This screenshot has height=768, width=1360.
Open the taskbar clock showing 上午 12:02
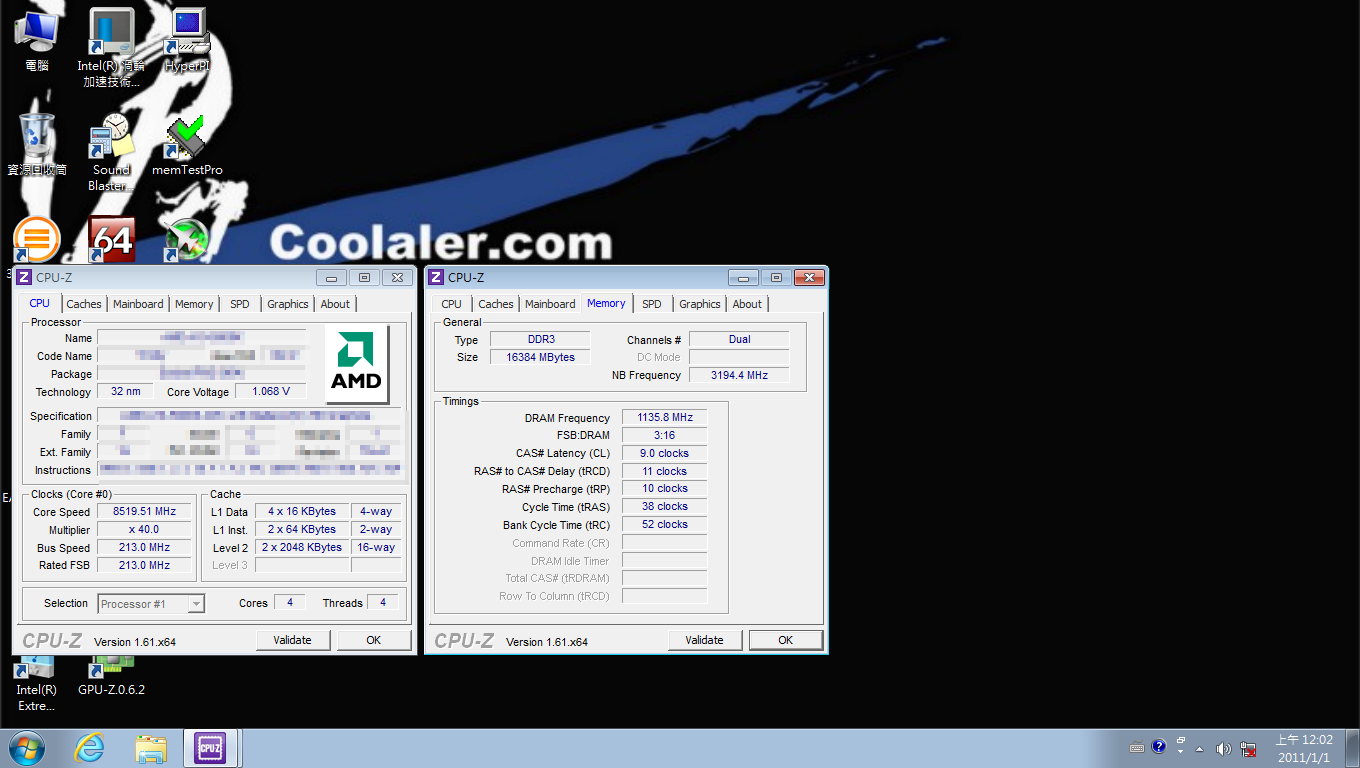click(1304, 748)
